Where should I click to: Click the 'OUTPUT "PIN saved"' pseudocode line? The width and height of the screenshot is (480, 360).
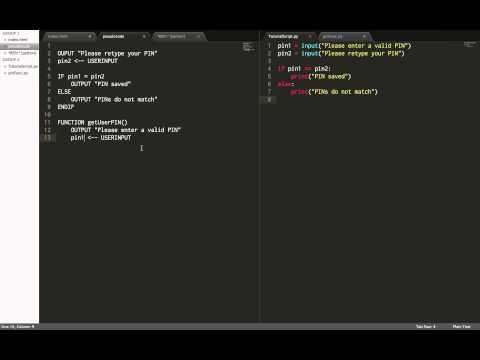[x=101, y=84]
